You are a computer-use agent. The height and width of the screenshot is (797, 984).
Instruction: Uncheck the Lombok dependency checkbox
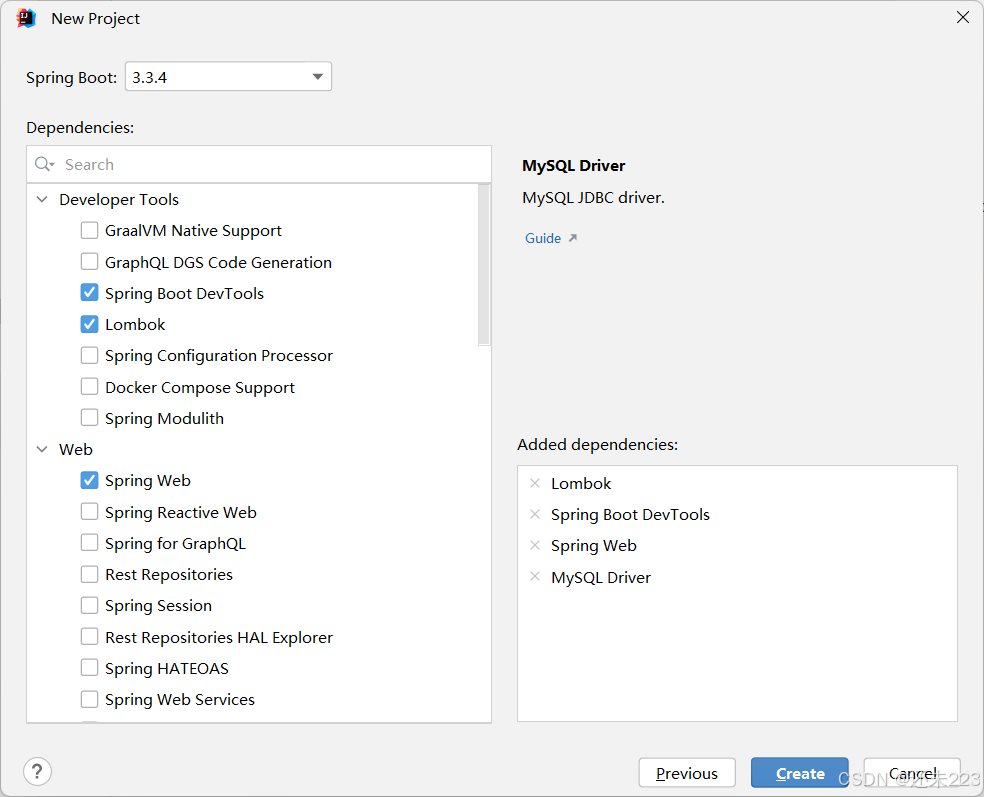[89, 325]
